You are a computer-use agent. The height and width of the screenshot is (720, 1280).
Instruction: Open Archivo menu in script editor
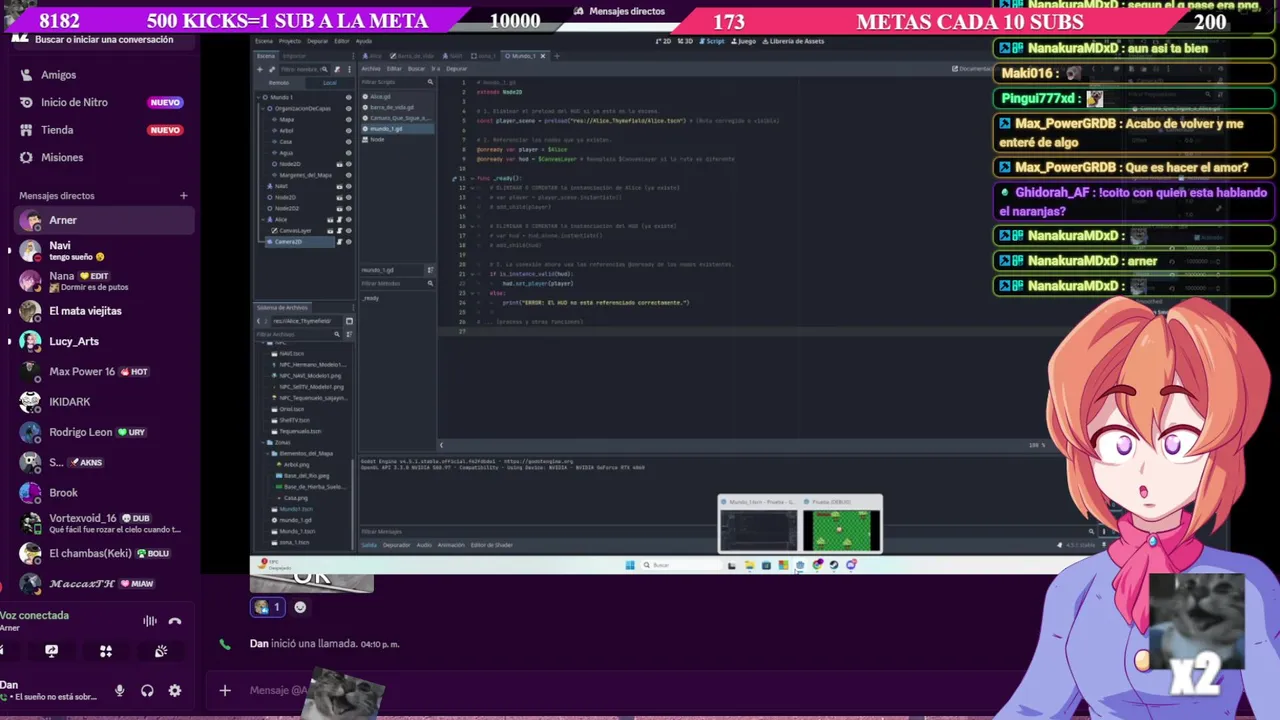point(371,68)
